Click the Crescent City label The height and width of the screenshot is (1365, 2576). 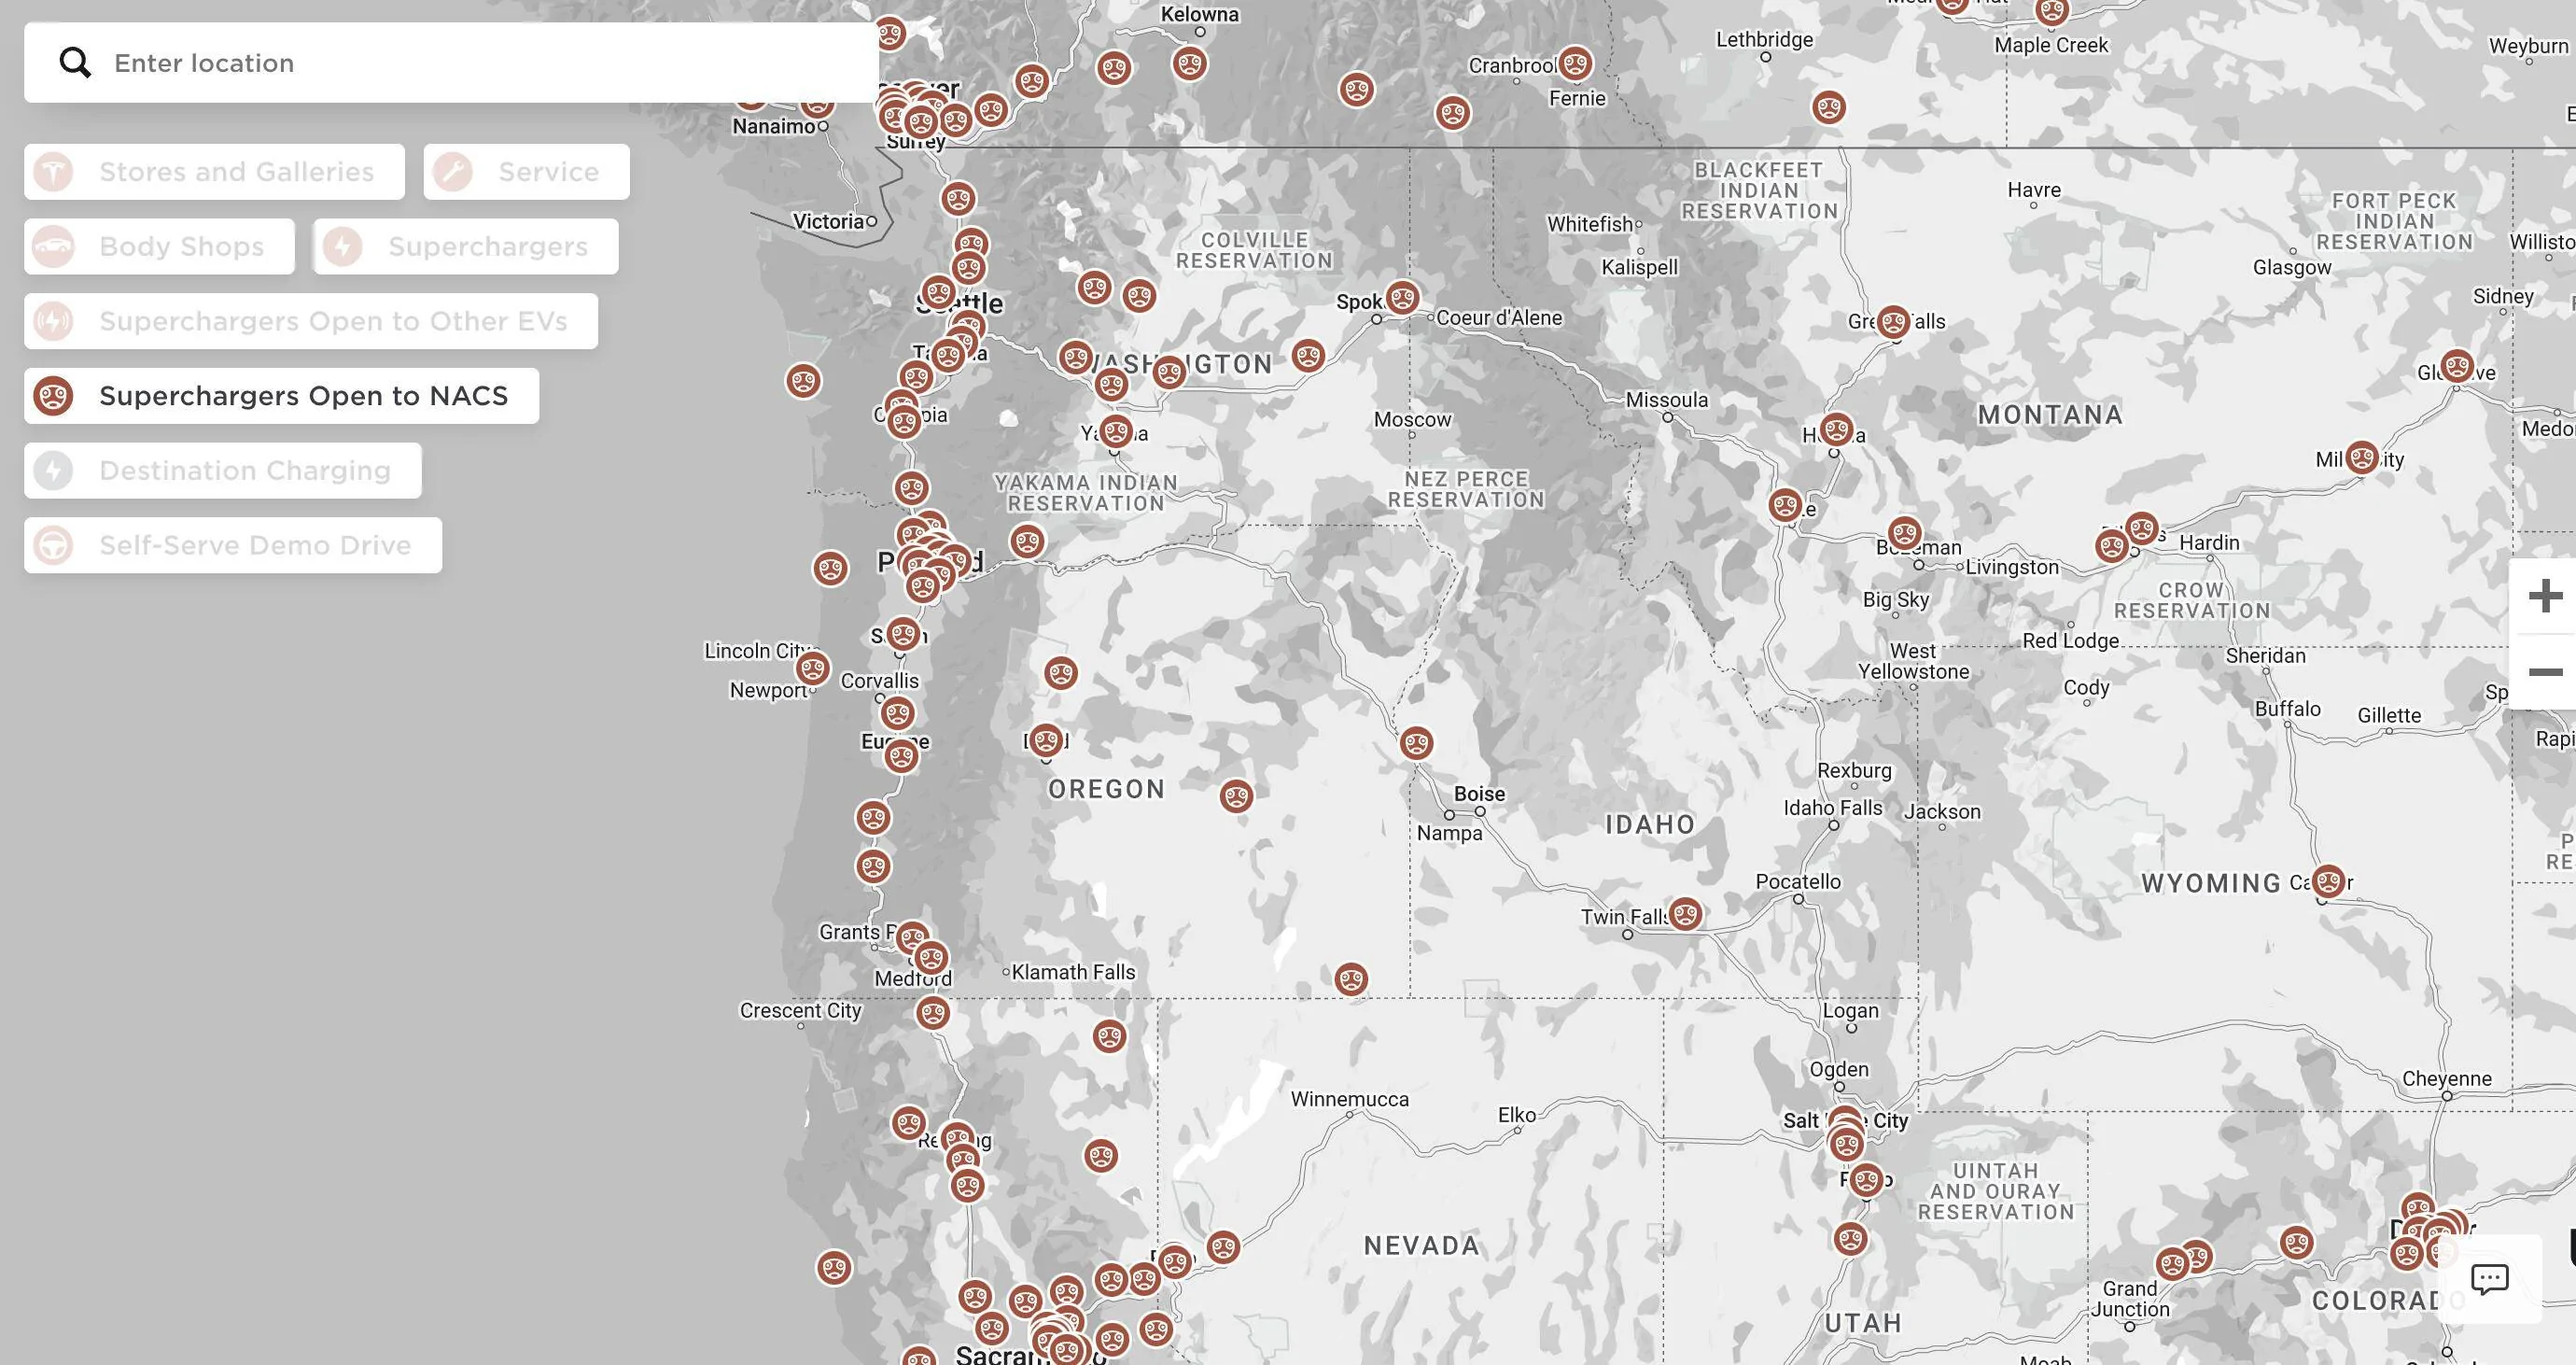coord(800,1010)
